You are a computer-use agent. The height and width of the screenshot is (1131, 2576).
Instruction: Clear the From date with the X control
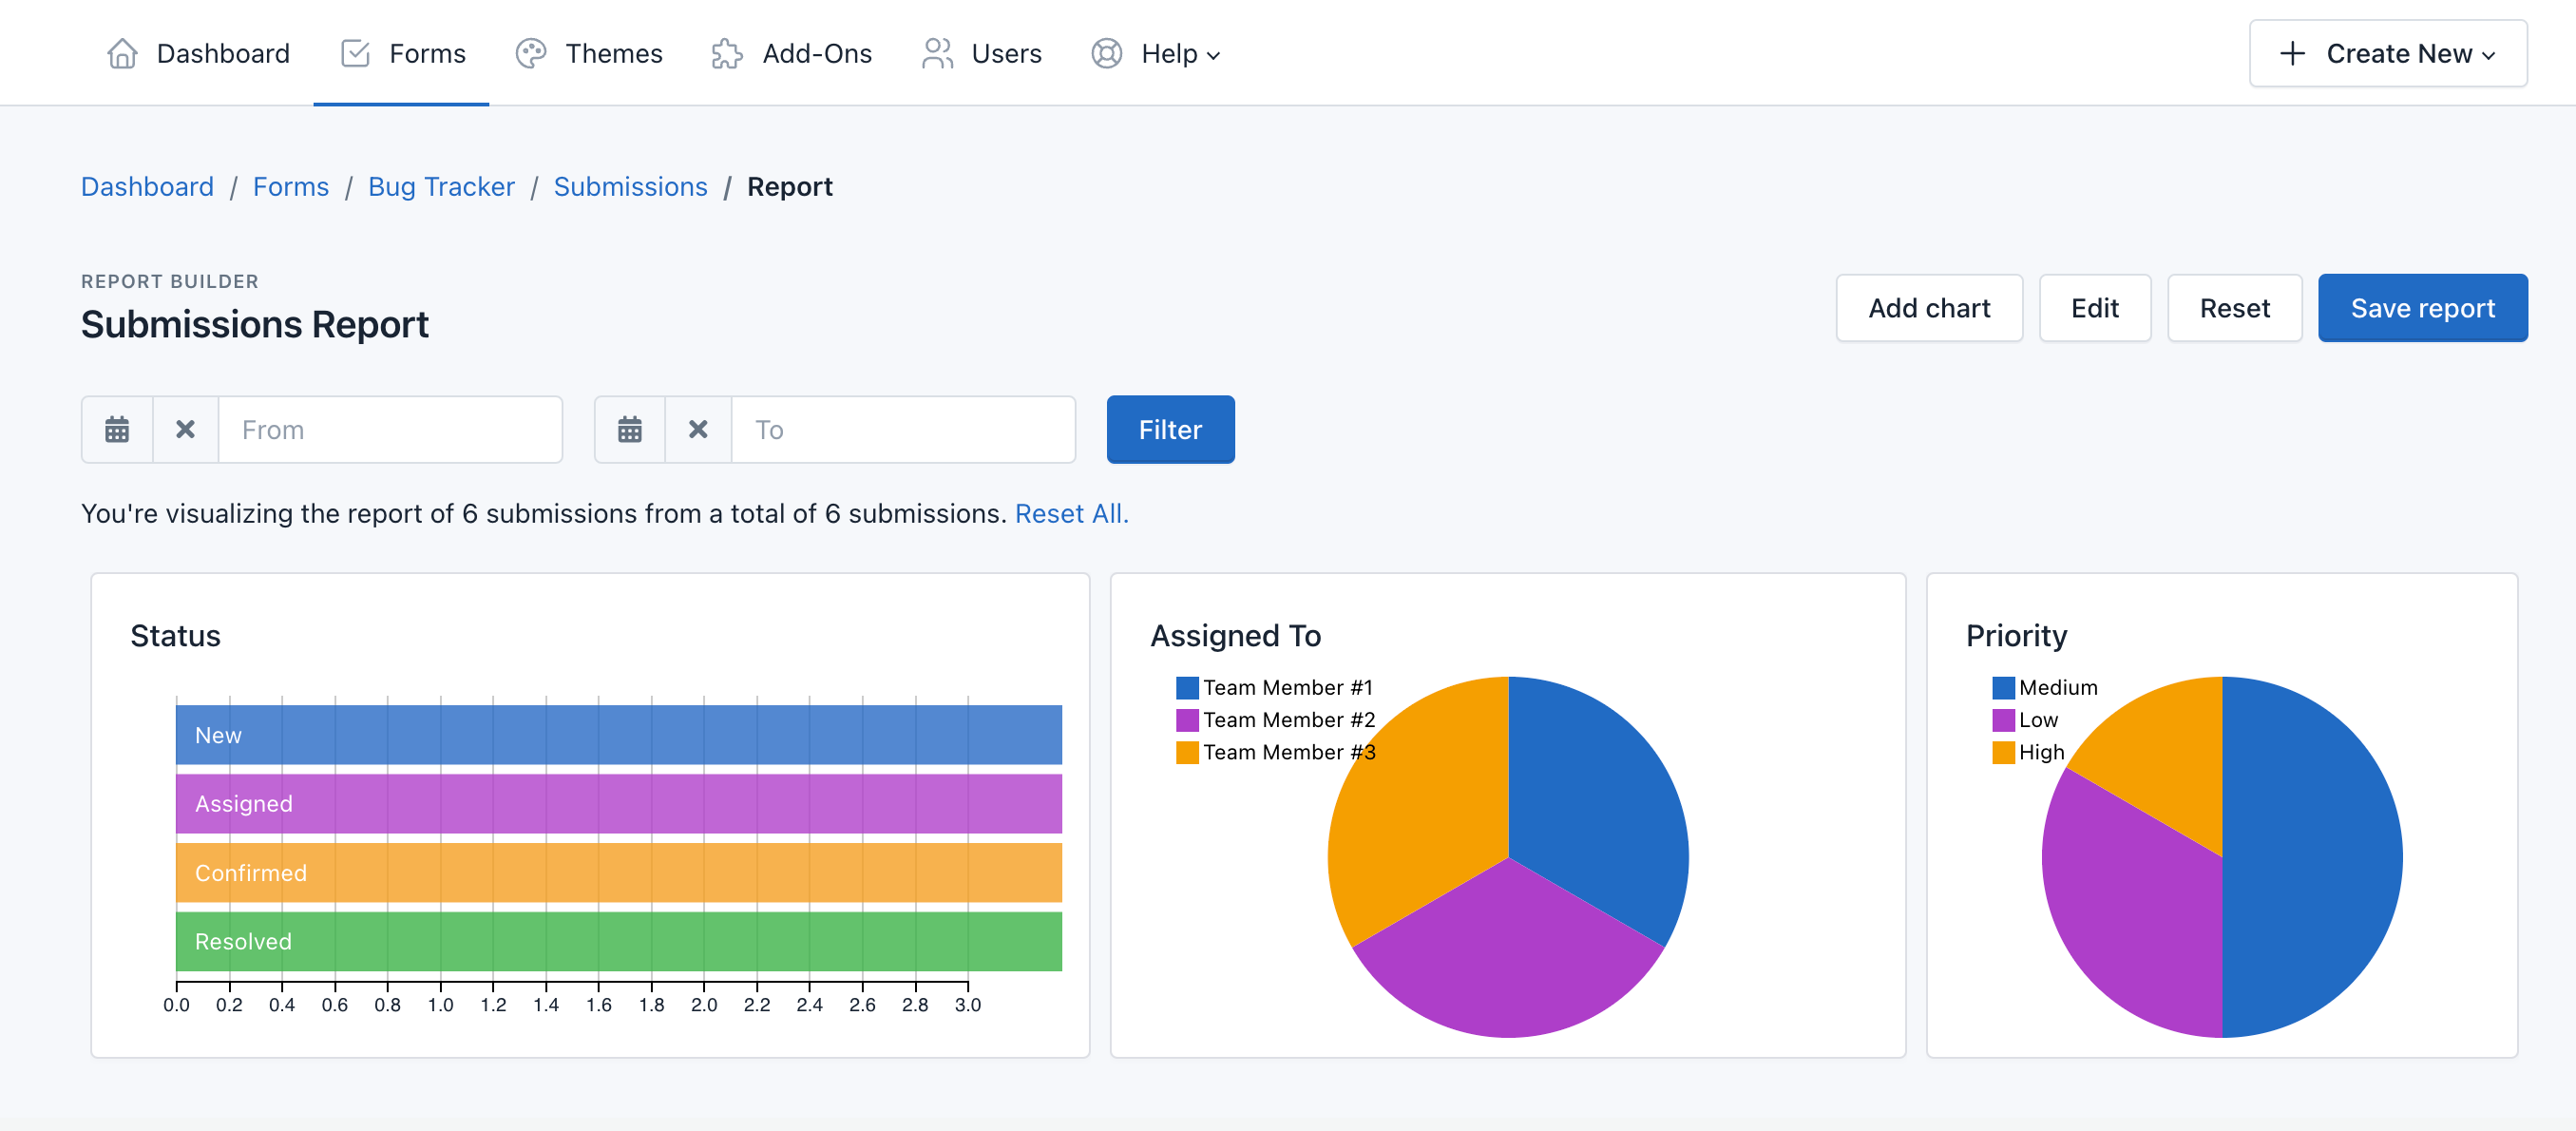pyautogui.click(x=184, y=429)
